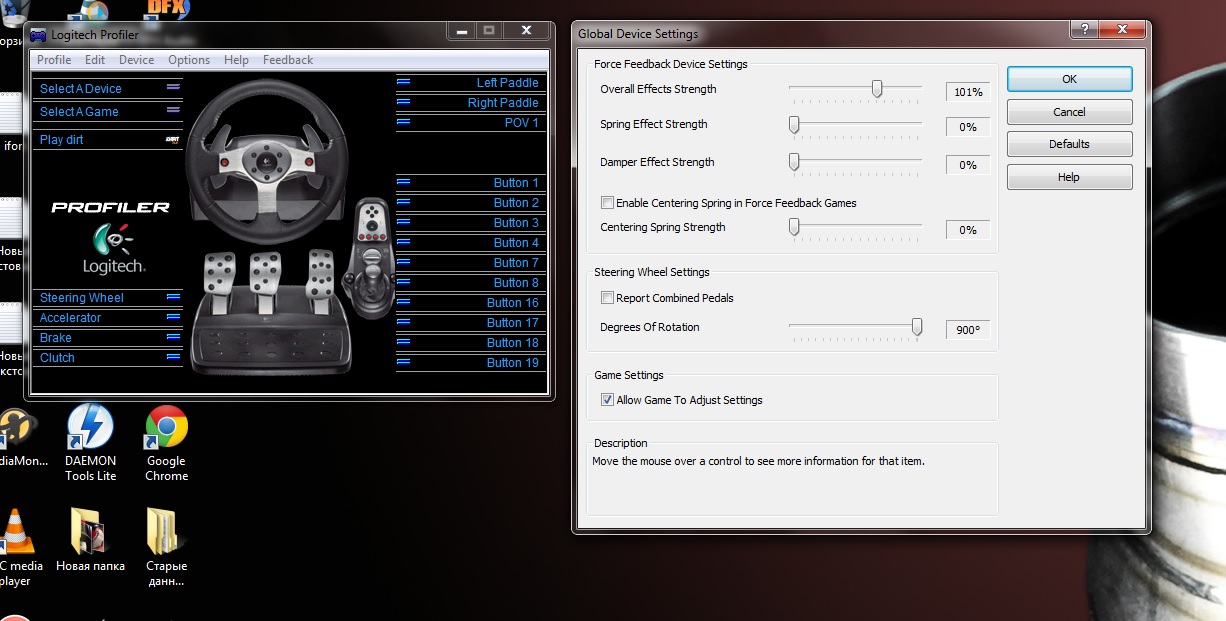Open DAEMON Tools Lite desktop icon

click(90, 429)
